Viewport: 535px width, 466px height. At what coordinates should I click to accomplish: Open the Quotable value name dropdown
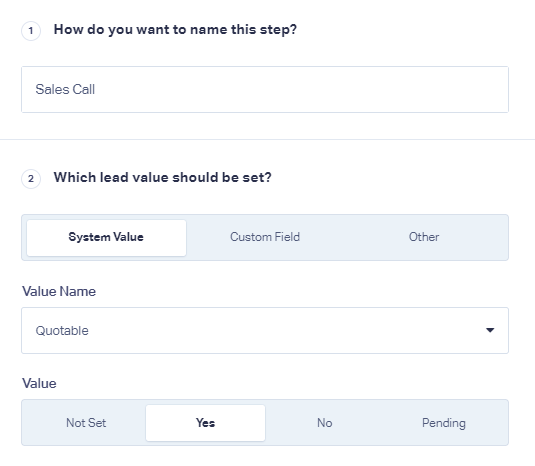[x=265, y=330]
